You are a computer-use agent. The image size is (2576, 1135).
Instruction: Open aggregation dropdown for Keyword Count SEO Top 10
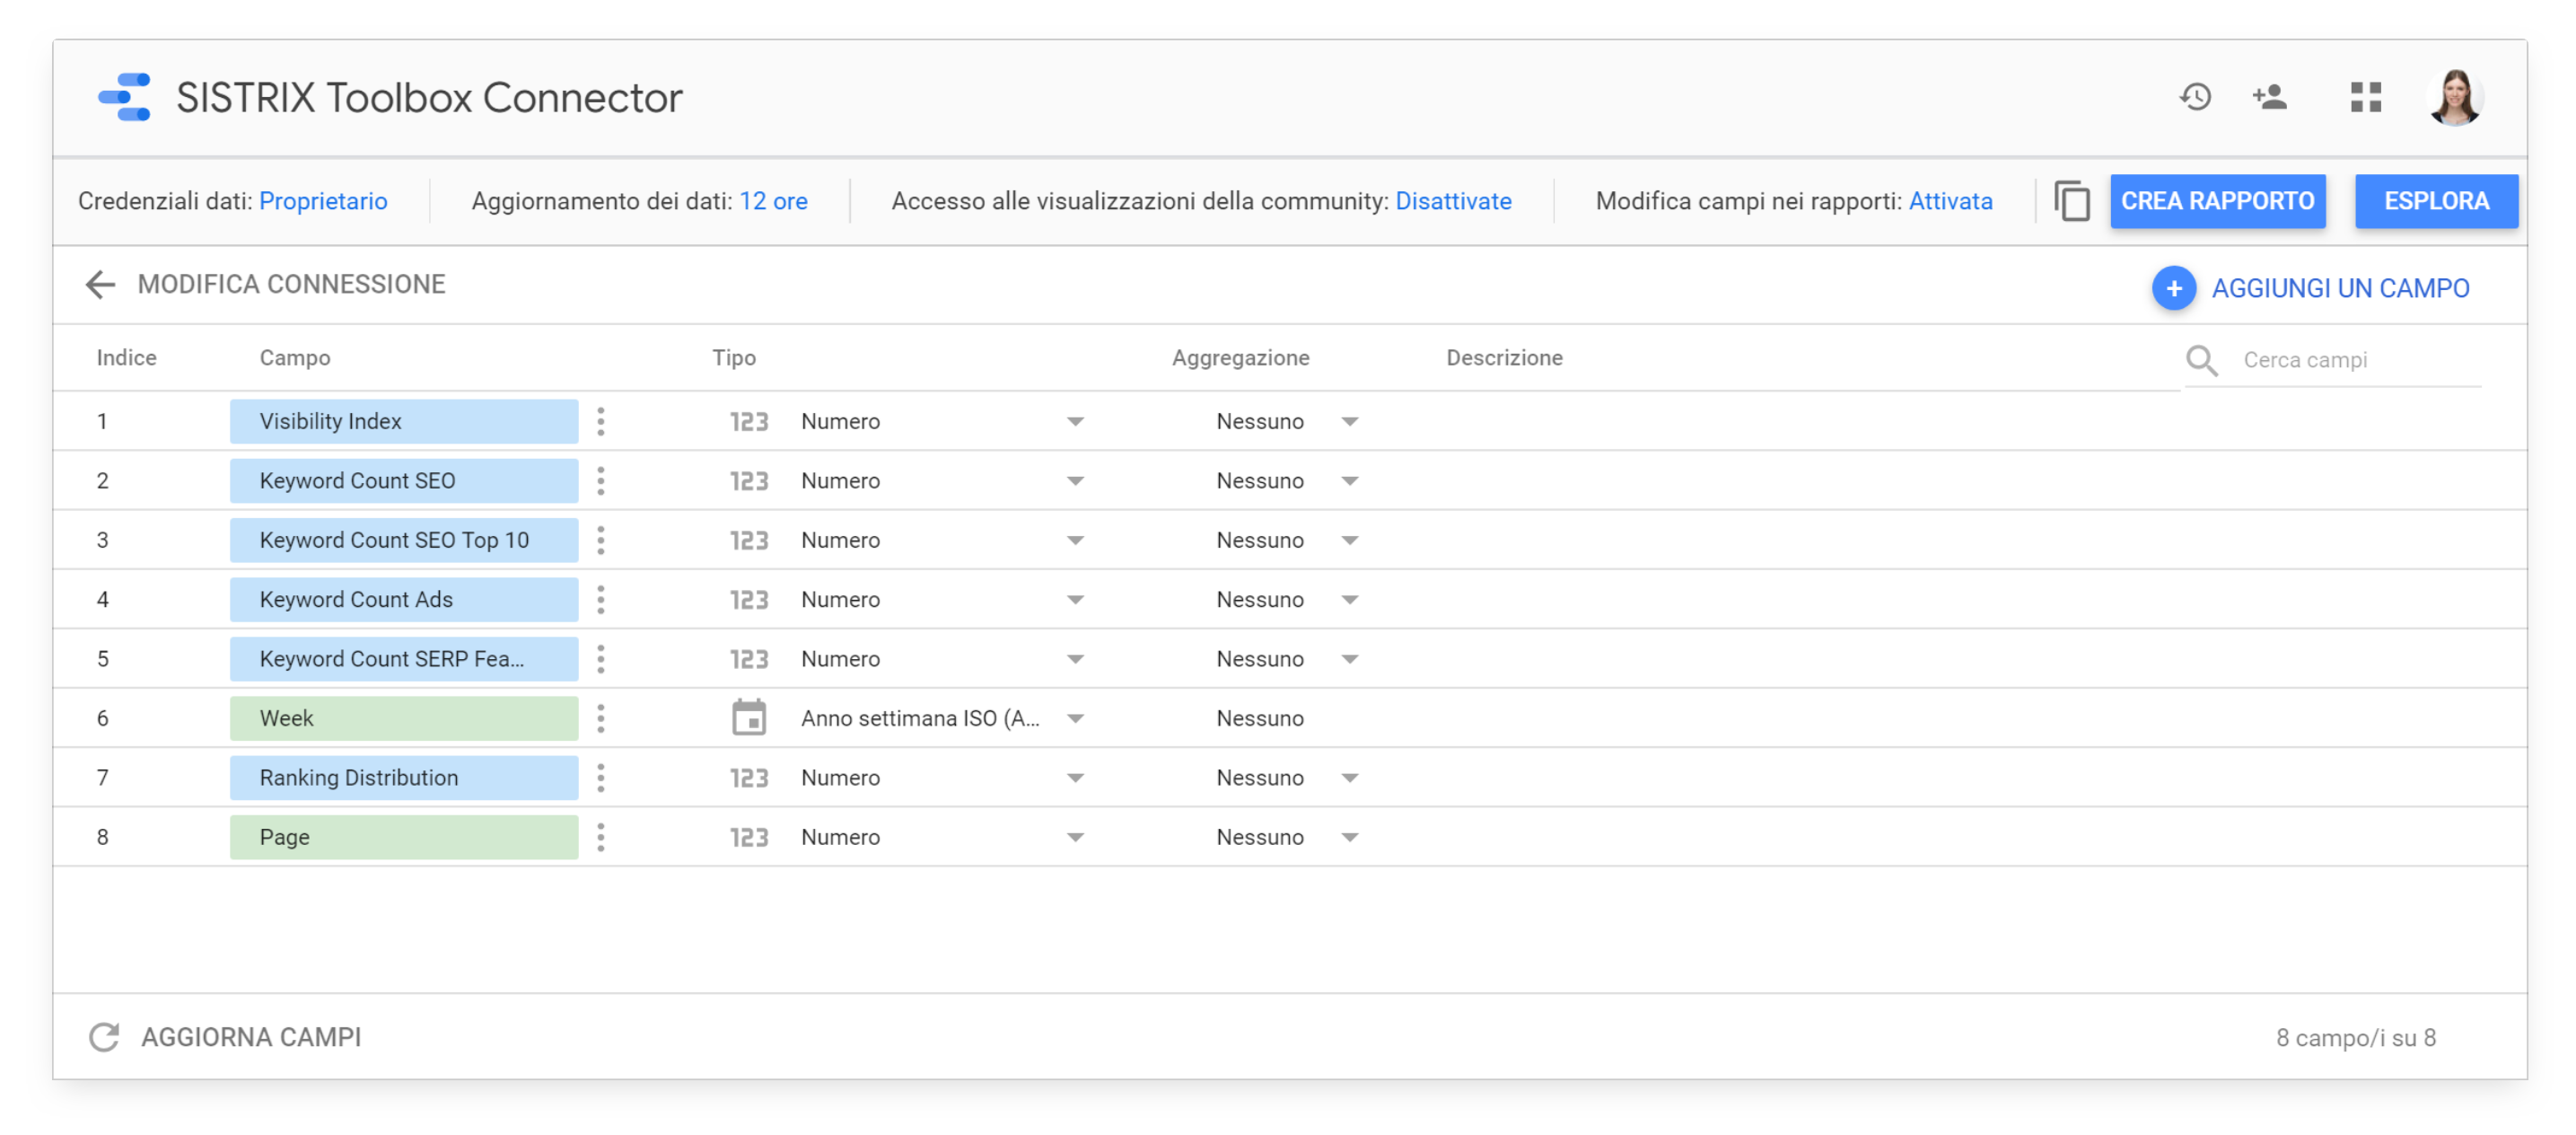[x=1349, y=540]
